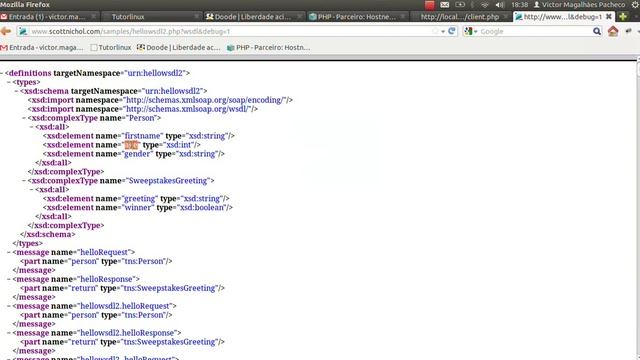Close the Tutorlinux tab
The image size is (640, 360).
(x=197, y=17)
